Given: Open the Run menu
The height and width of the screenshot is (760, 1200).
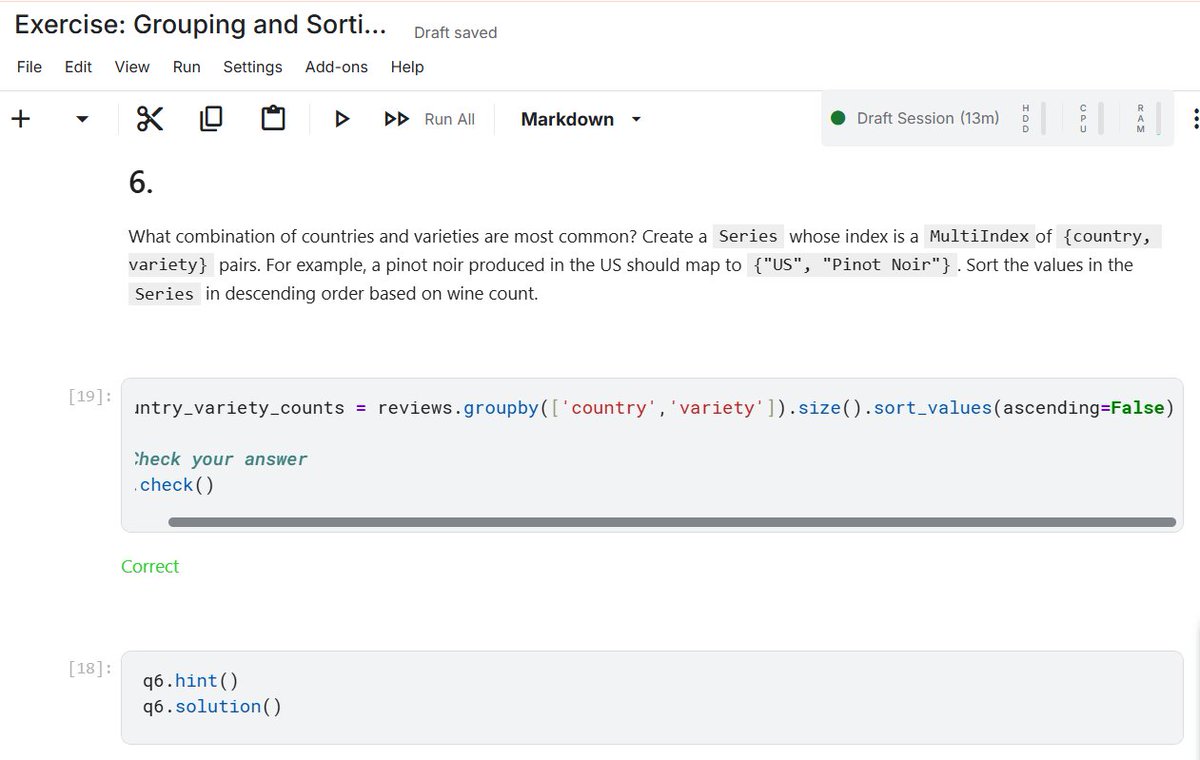Looking at the screenshot, I should (186, 67).
